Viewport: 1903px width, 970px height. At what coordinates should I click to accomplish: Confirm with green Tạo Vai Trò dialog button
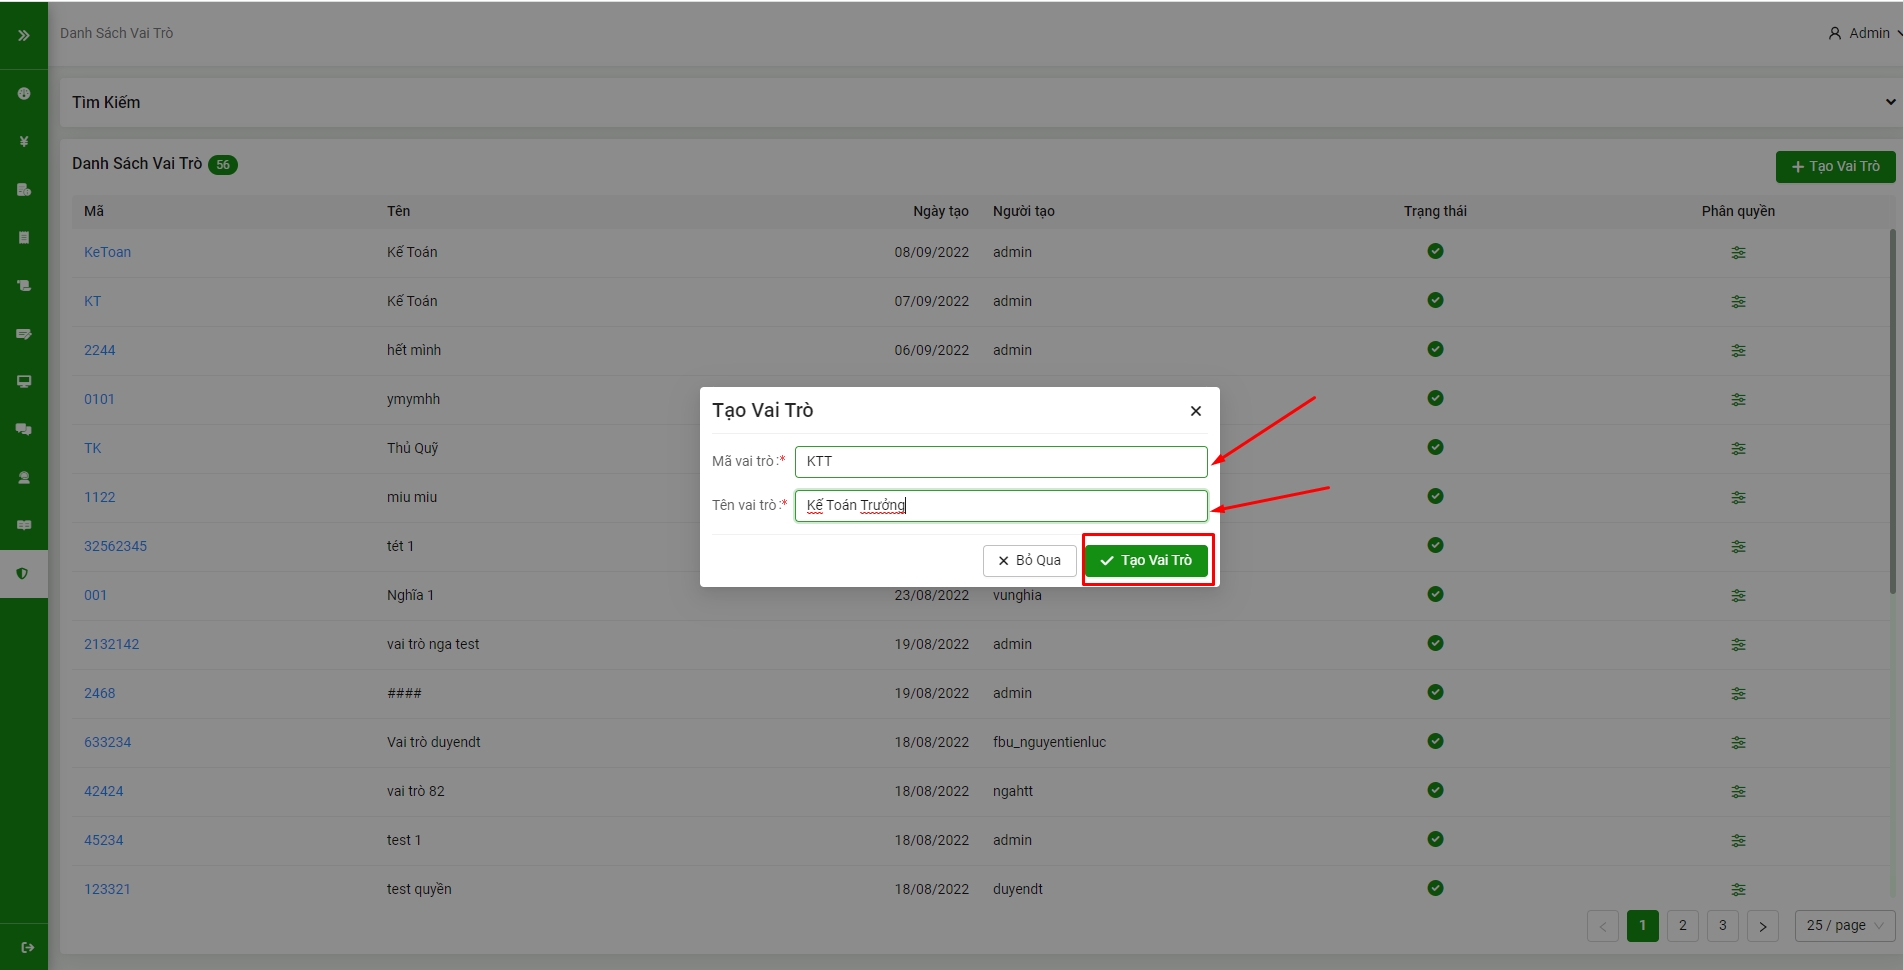1146,560
